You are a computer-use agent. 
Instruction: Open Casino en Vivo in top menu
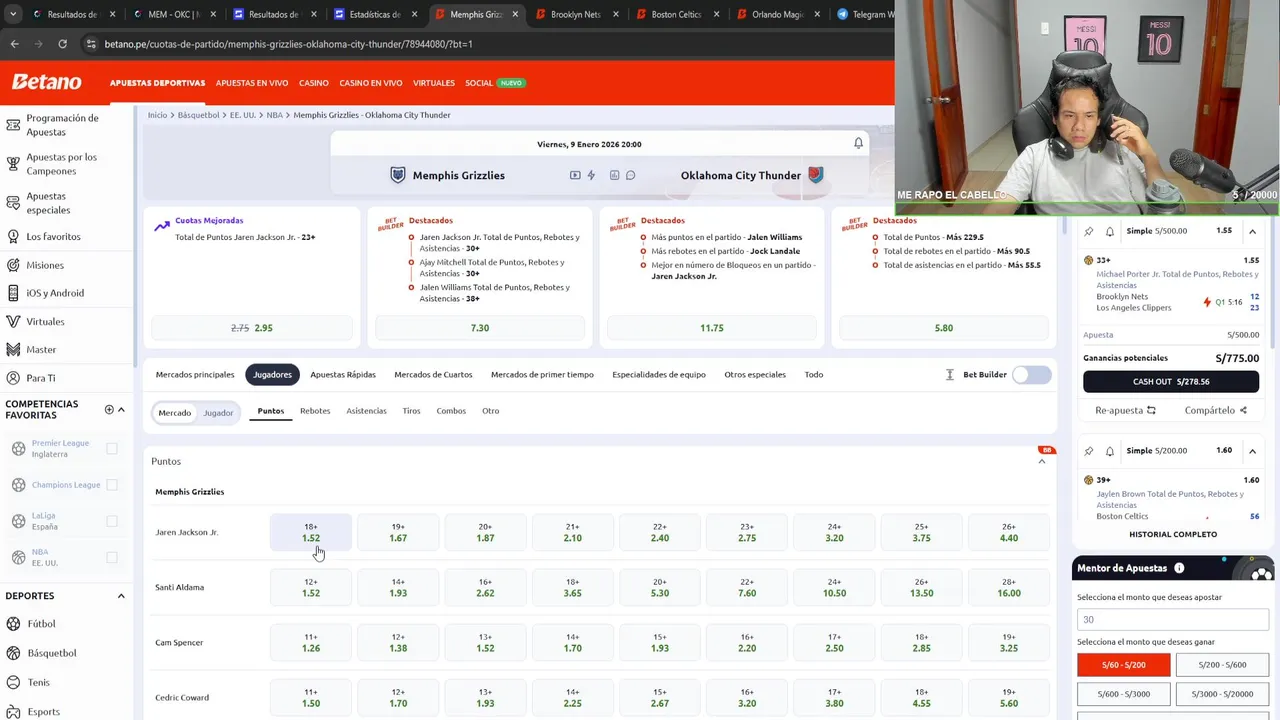[x=371, y=83]
